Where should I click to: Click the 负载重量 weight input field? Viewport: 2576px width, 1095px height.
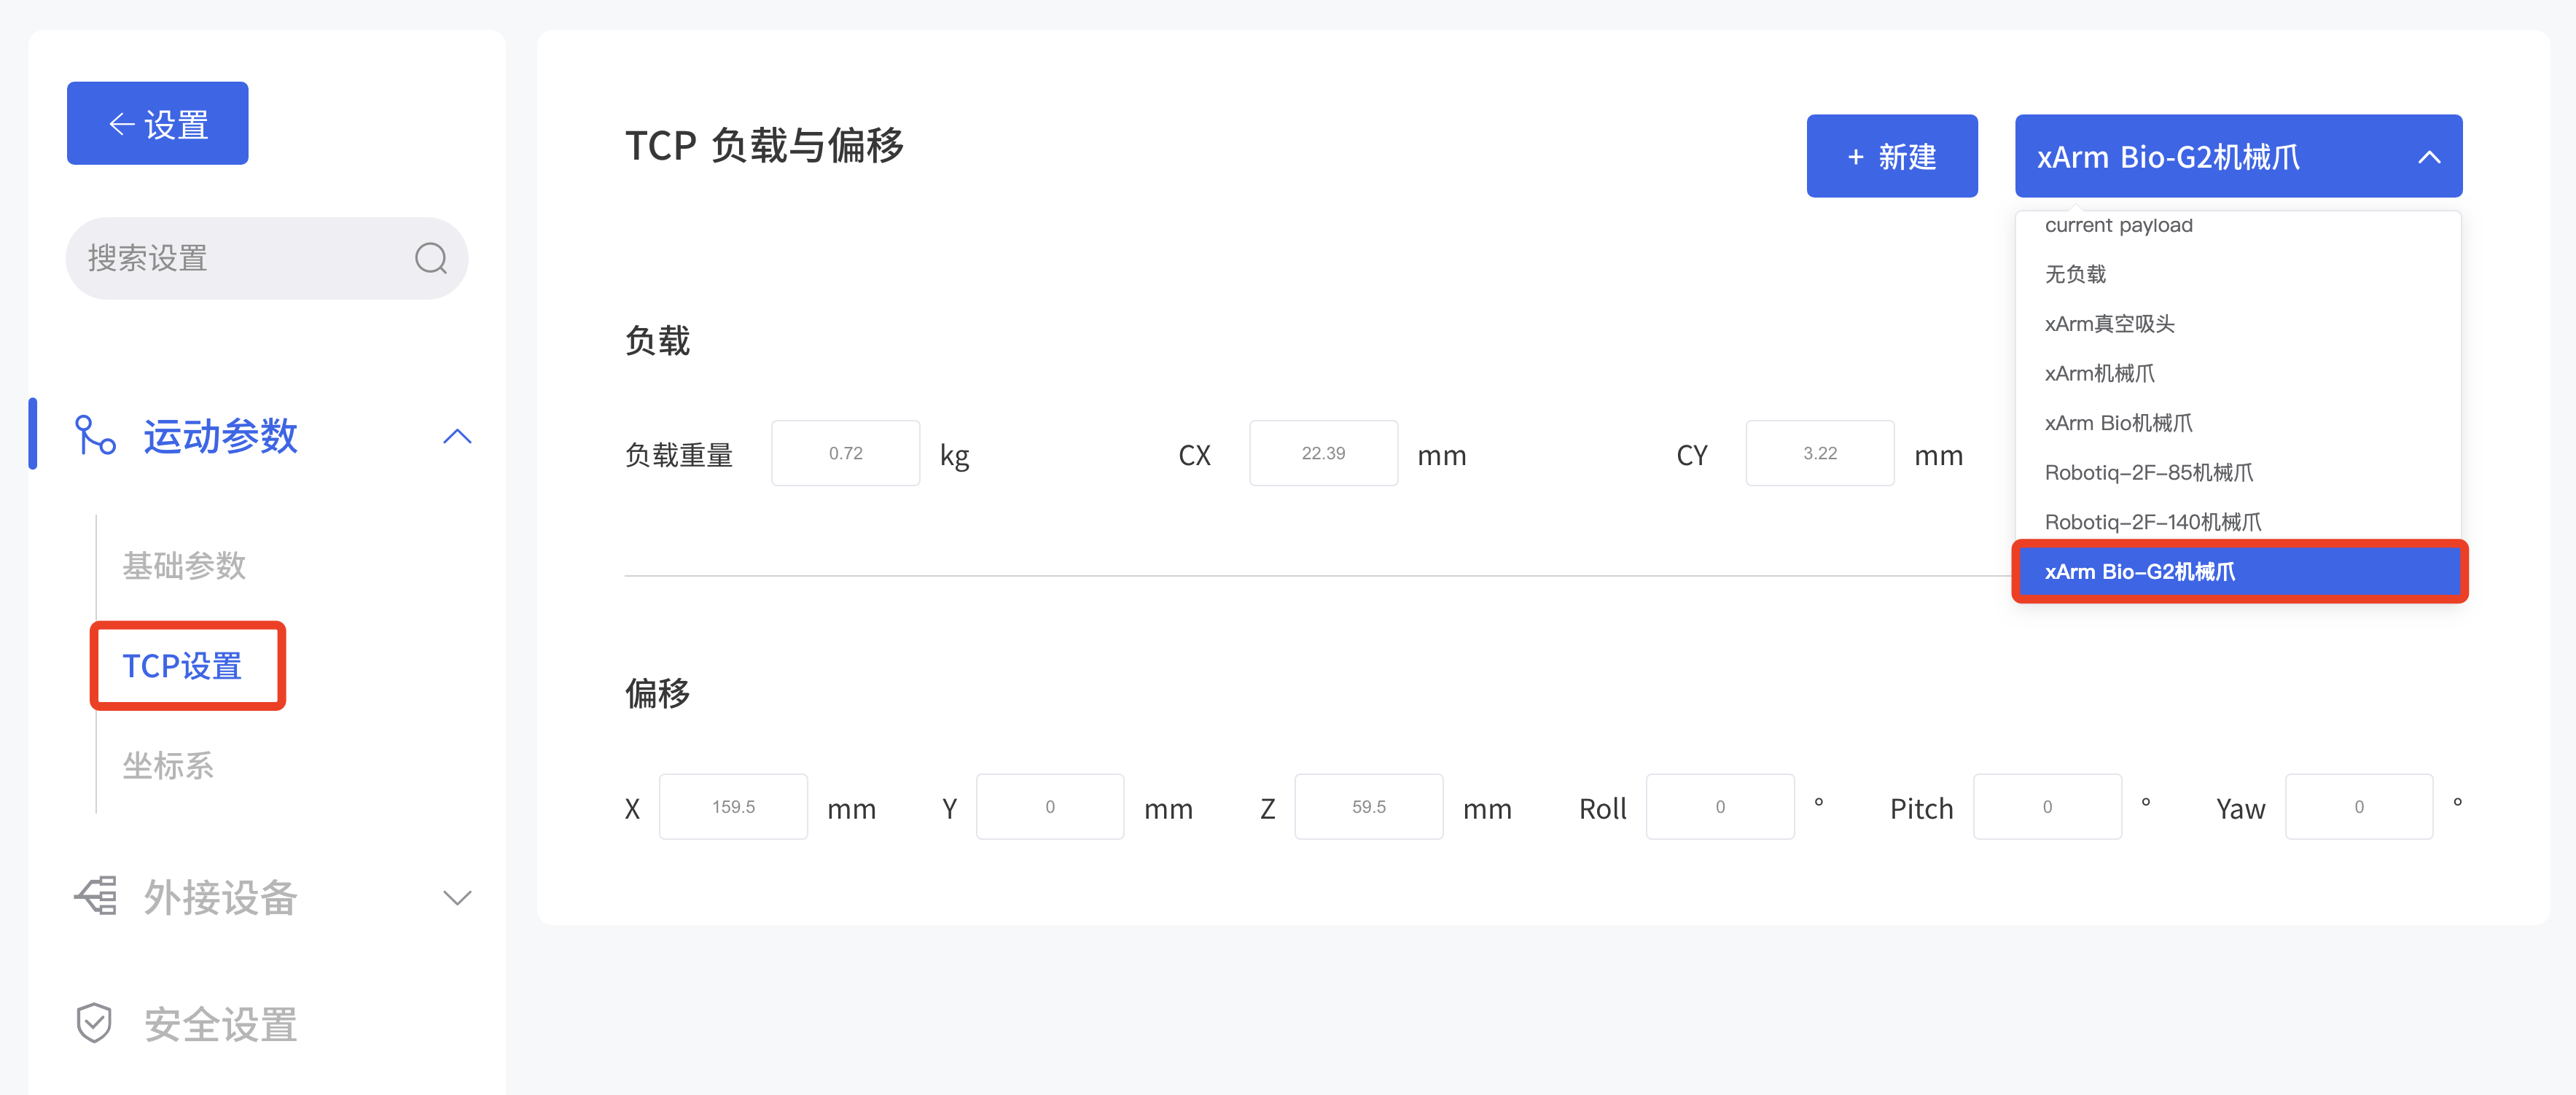point(845,453)
